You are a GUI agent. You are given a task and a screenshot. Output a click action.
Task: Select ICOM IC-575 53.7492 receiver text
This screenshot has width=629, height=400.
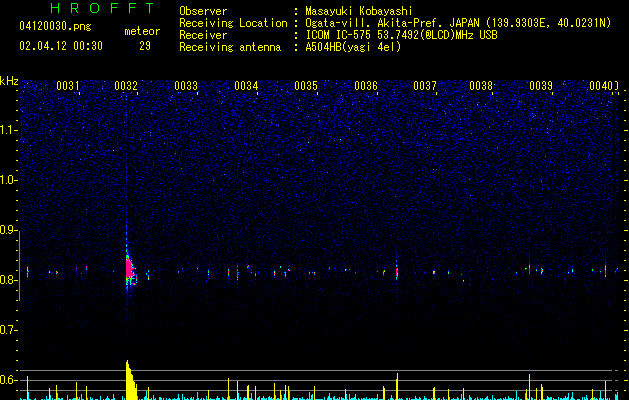(x=401, y=35)
